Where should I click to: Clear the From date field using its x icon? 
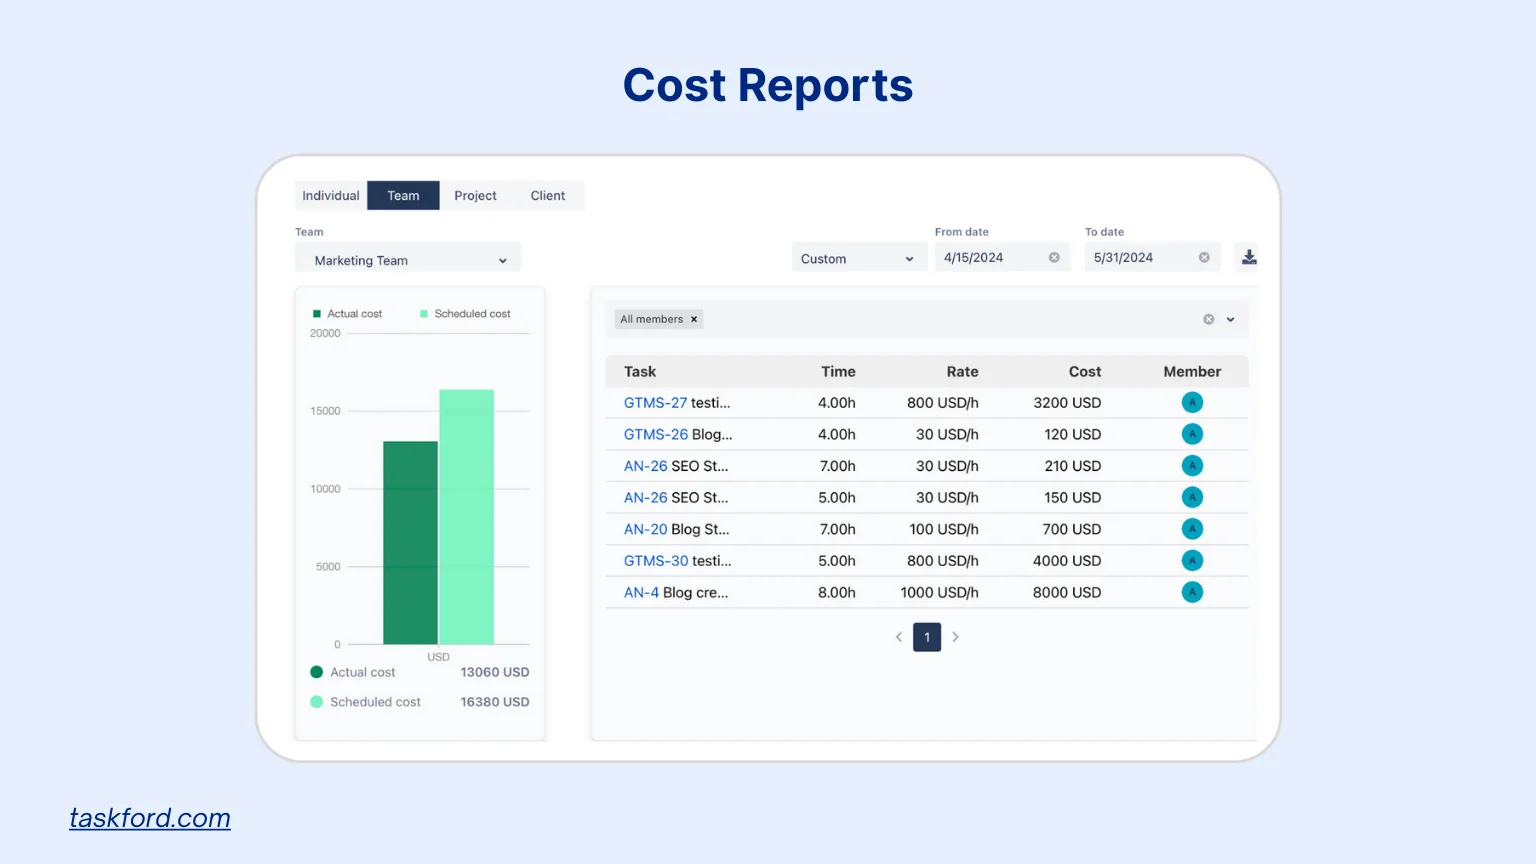click(x=1053, y=257)
